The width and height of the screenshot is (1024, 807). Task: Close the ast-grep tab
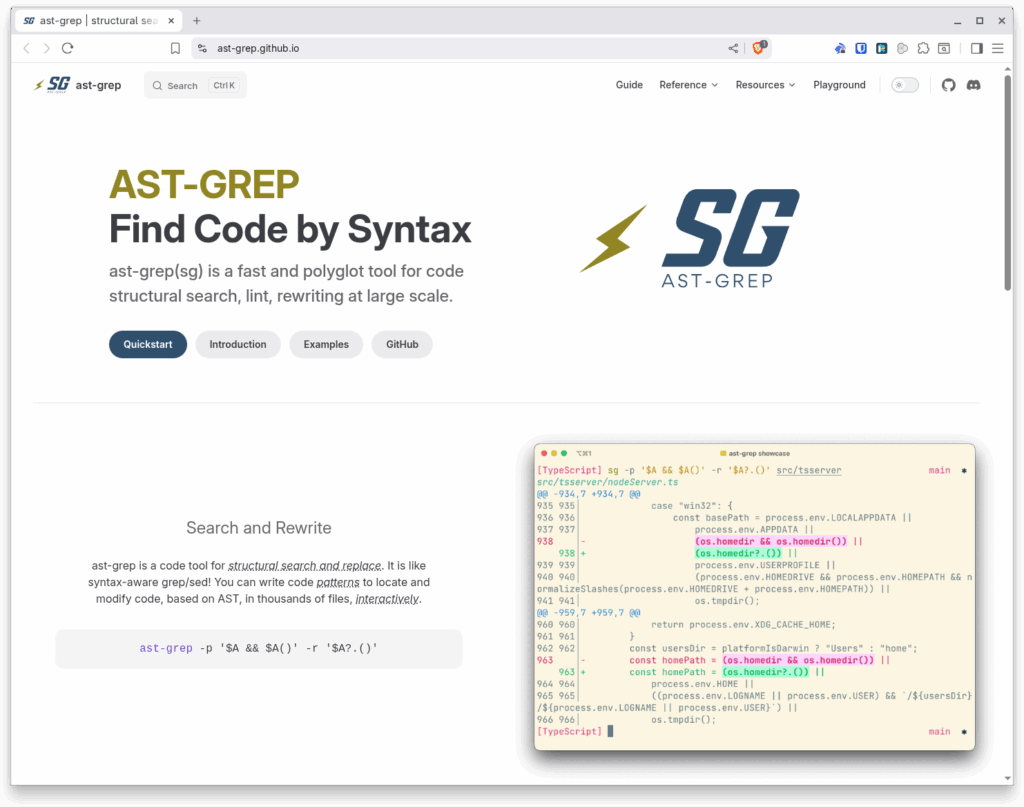171,21
